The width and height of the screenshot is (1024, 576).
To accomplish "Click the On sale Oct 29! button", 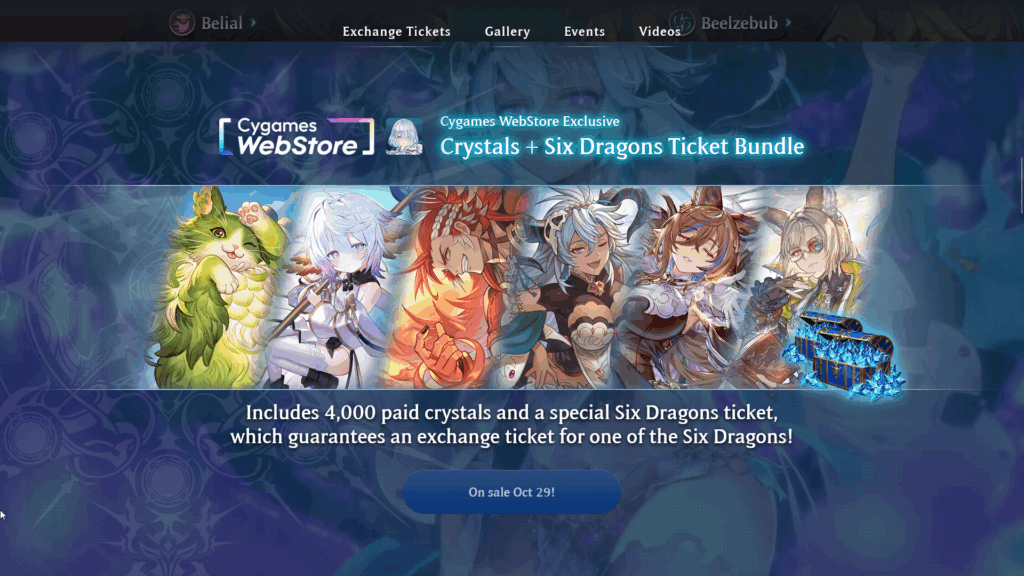I will pos(511,492).
